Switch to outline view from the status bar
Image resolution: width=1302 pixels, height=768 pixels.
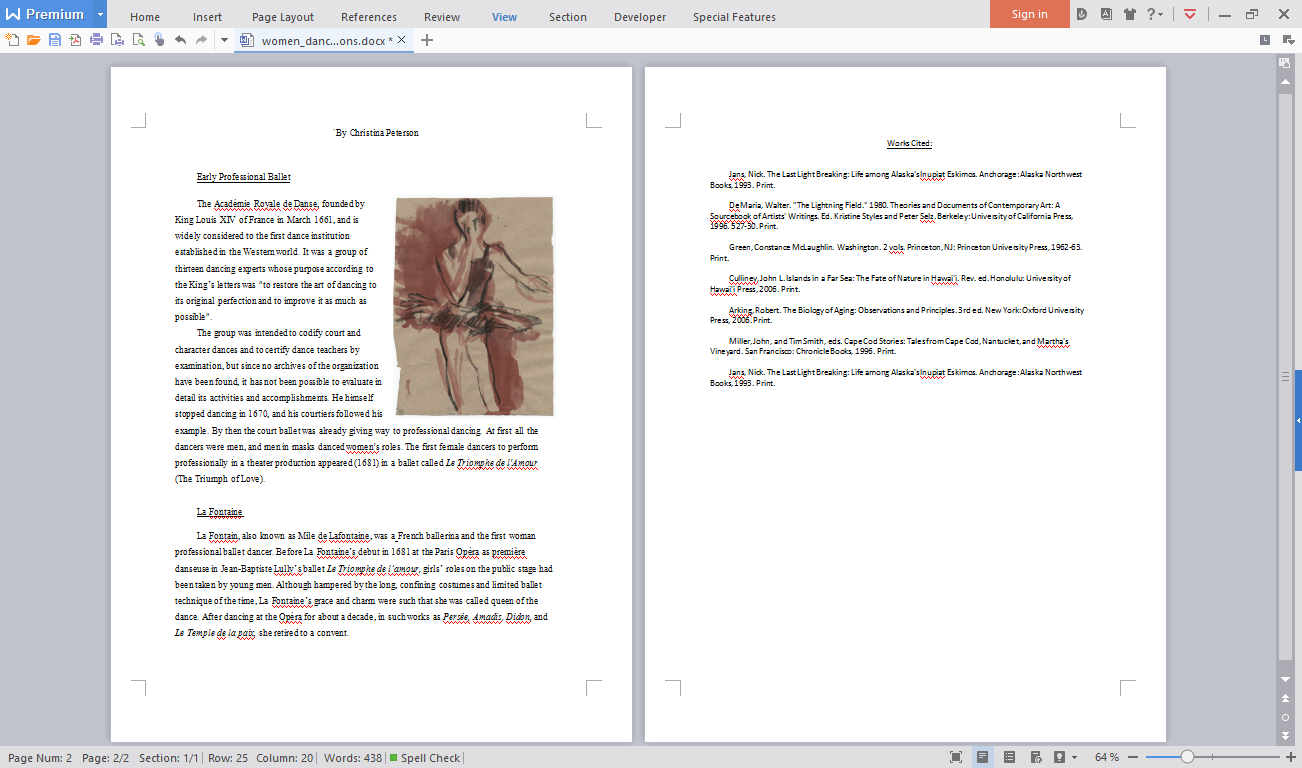pos(1010,757)
